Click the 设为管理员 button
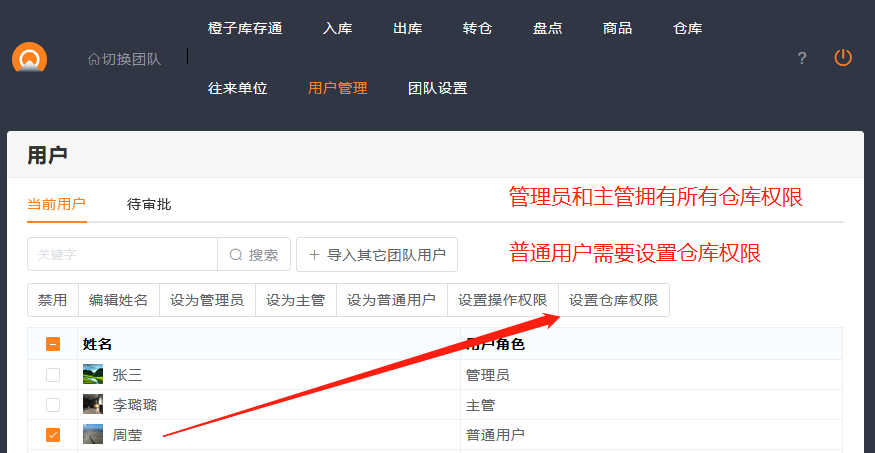Image resolution: width=875 pixels, height=453 pixels. pos(206,300)
